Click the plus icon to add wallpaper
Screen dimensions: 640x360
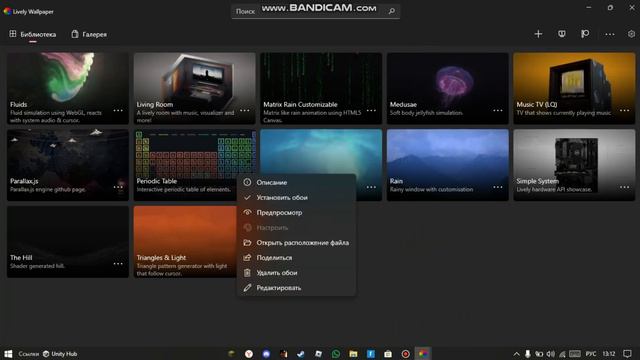coord(538,34)
